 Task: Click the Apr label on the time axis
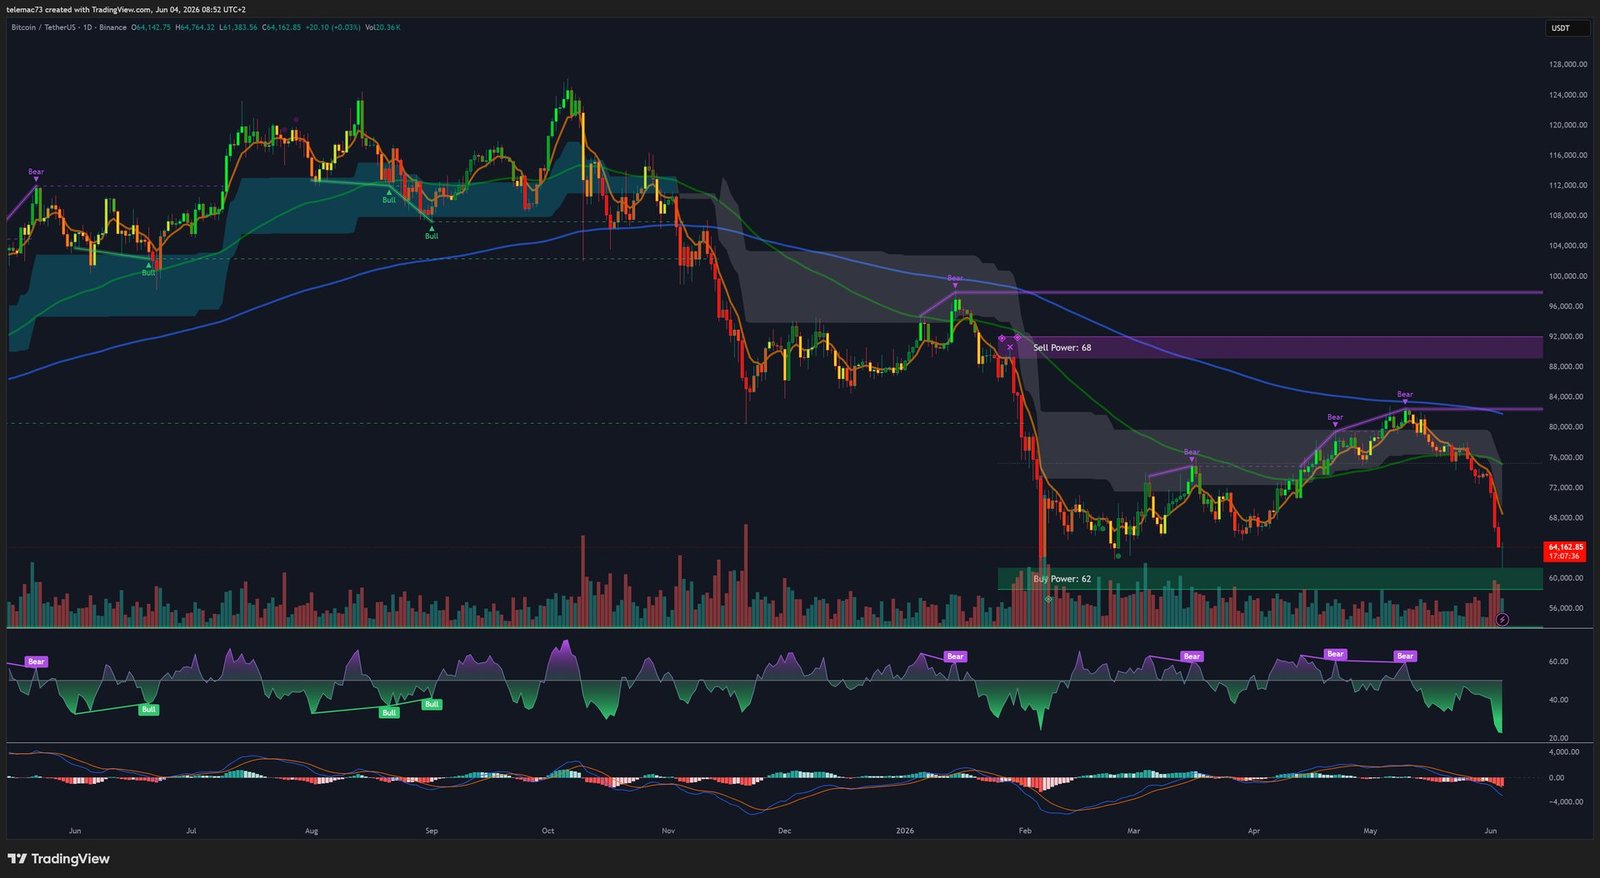(x=1253, y=831)
